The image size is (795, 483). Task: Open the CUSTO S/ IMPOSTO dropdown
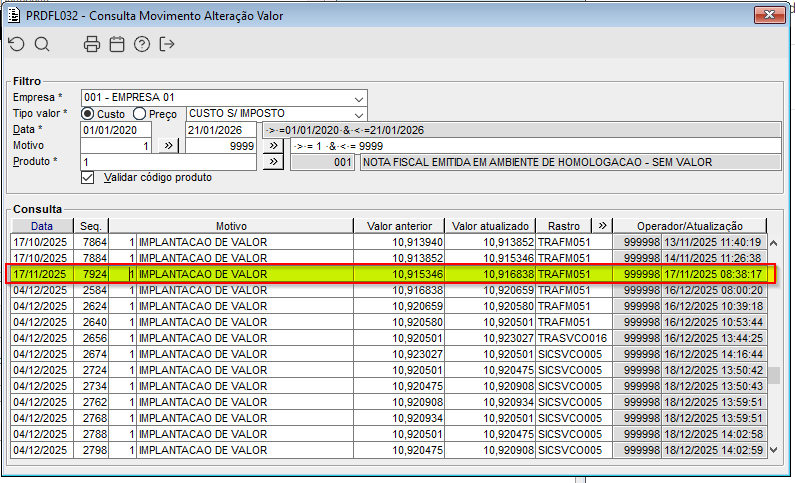coord(358,114)
